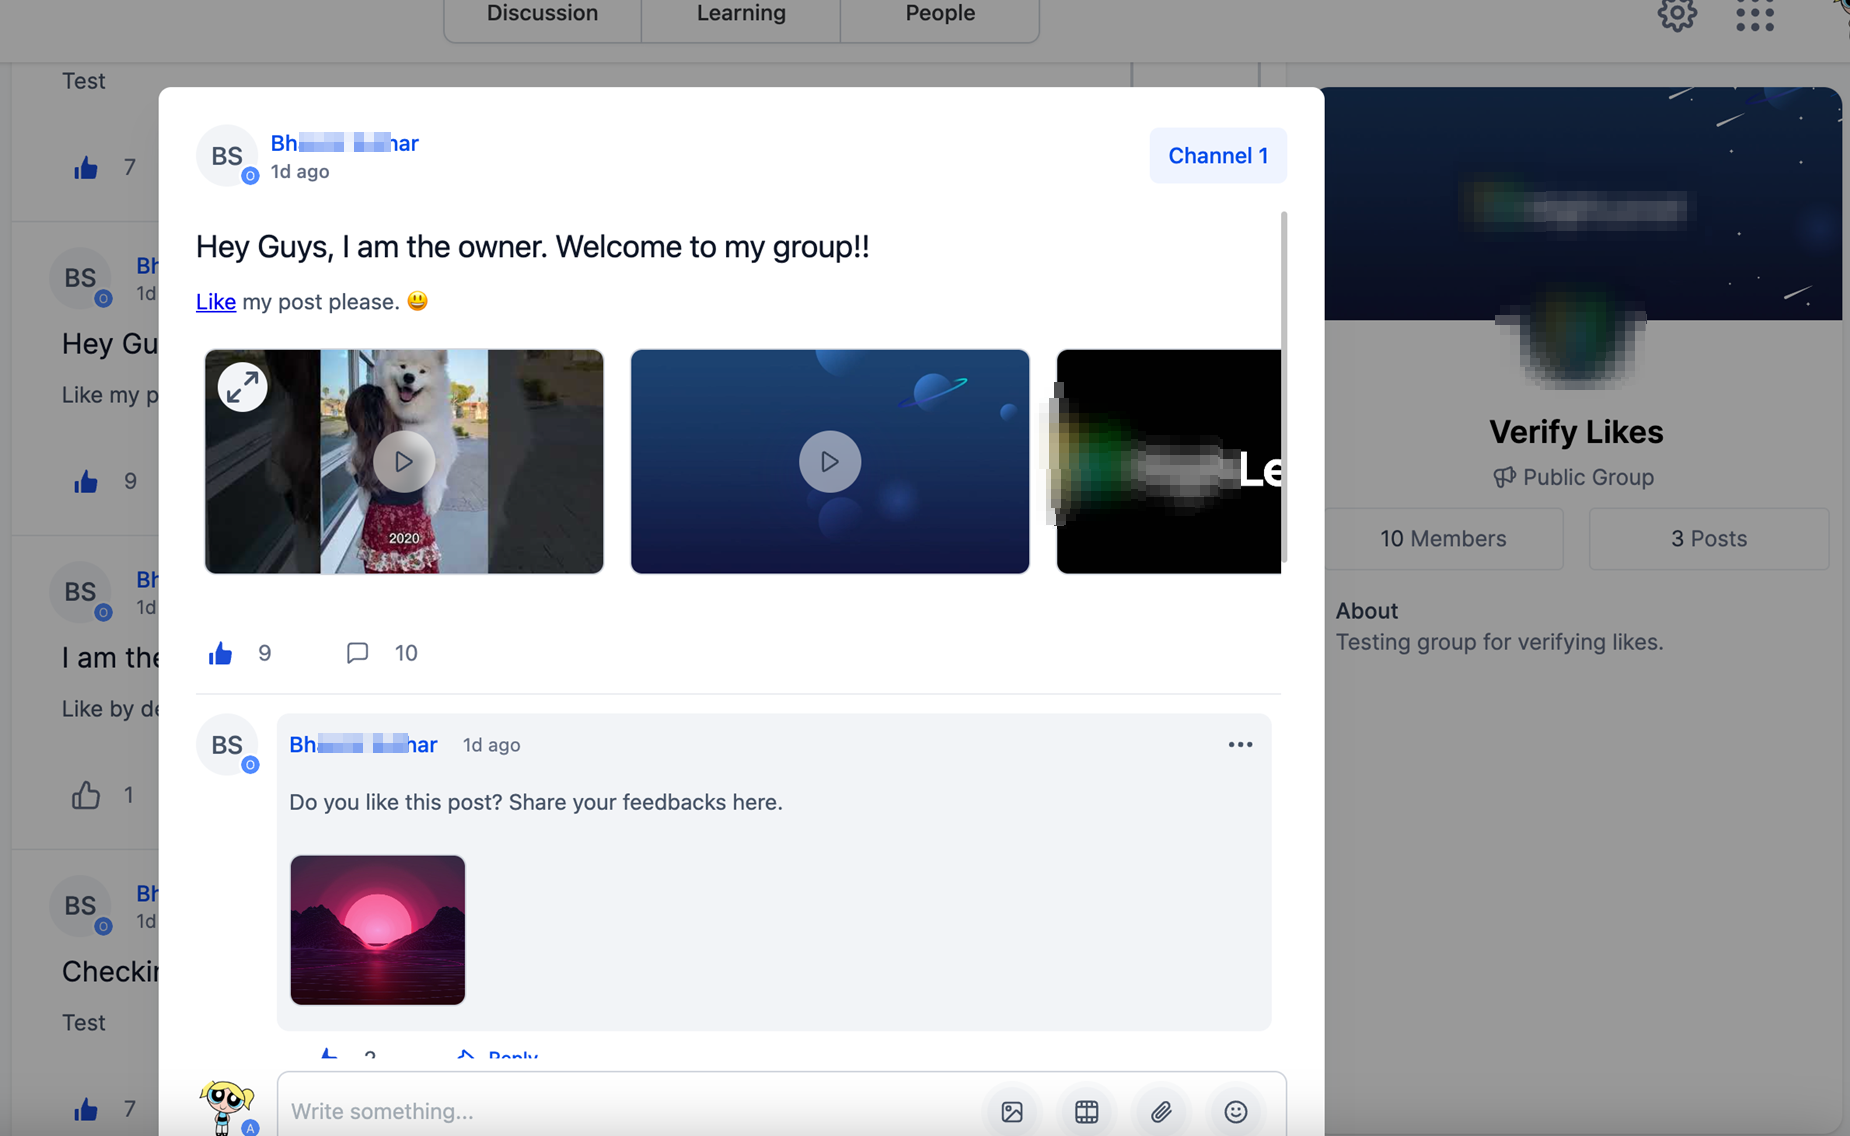Click the 3 Posts button
The image size is (1850, 1136).
click(1709, 539)
